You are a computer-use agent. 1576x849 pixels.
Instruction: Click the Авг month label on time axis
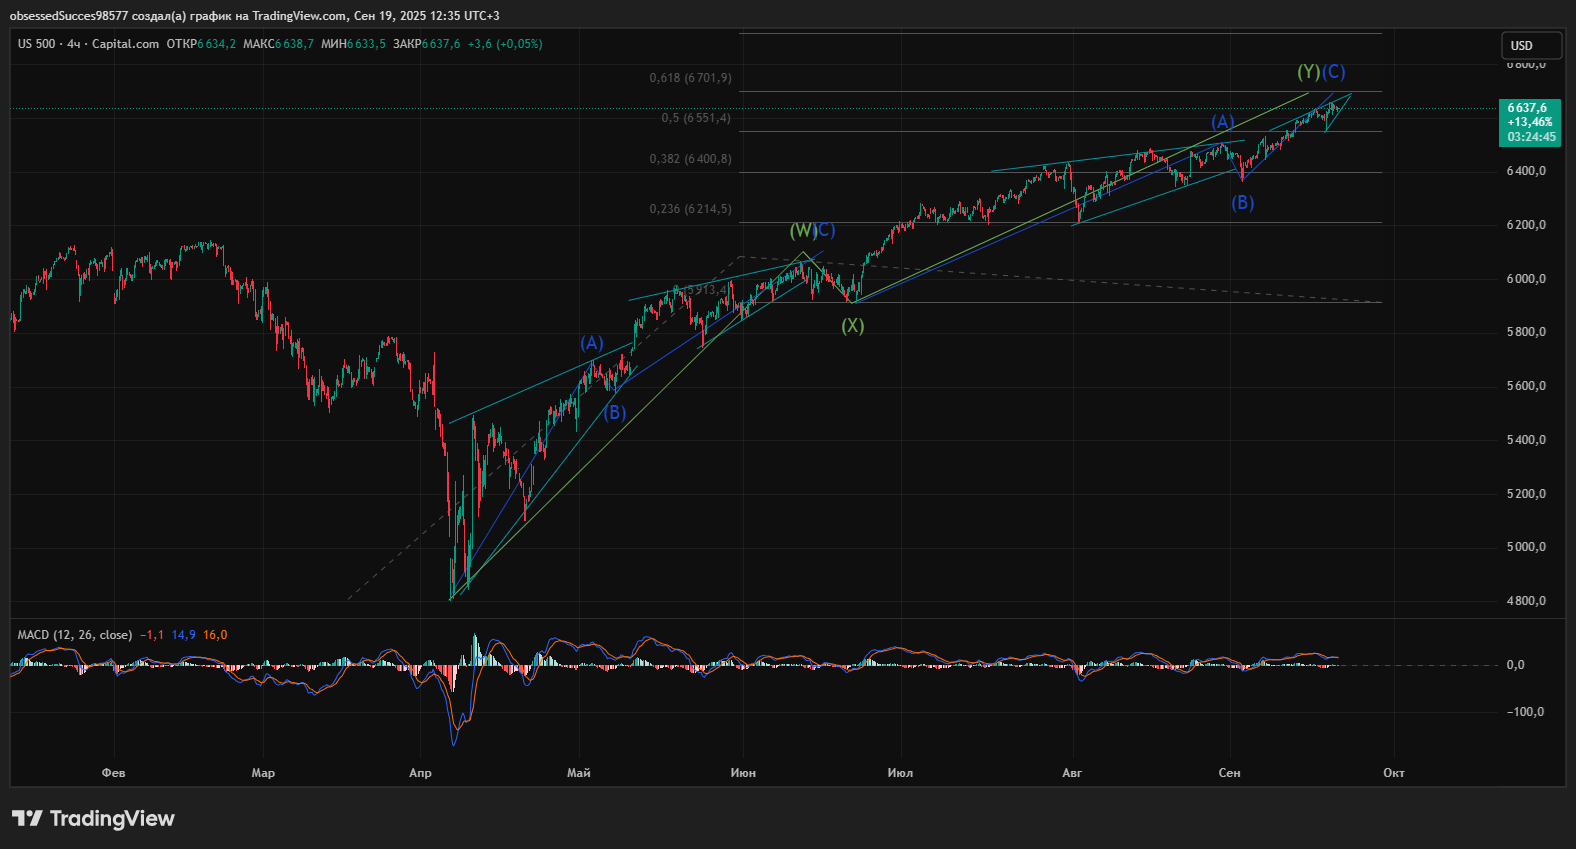1072,773
